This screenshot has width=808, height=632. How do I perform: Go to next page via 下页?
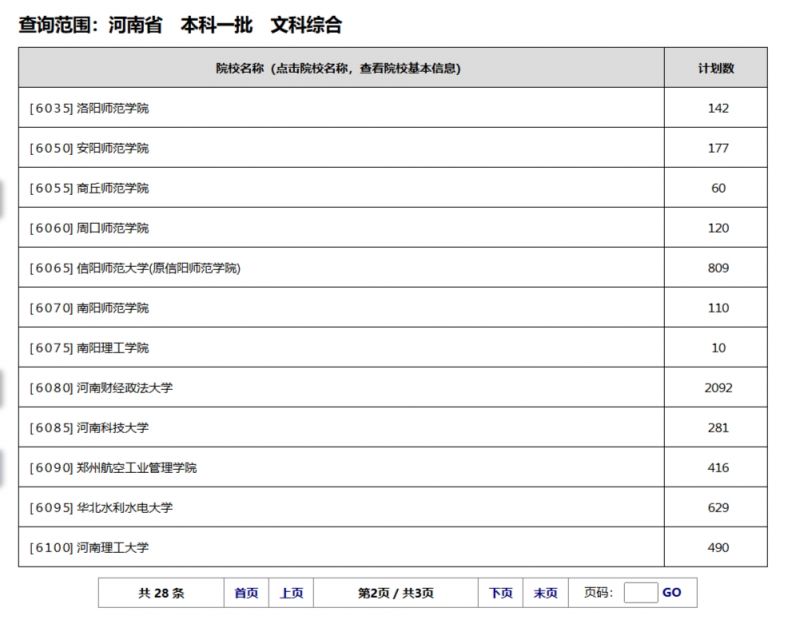501,593
